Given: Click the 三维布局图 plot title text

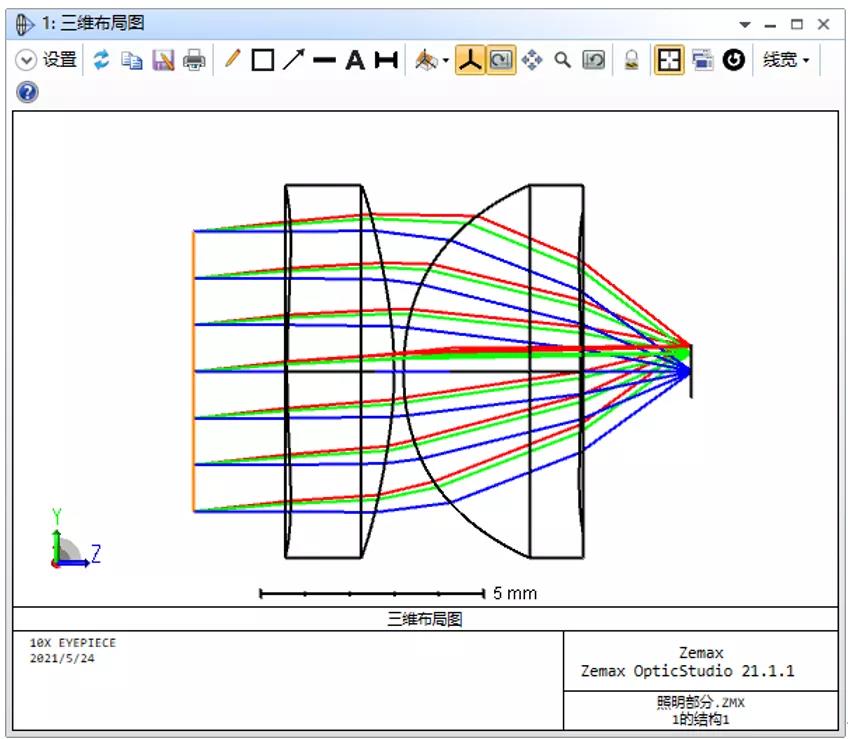Looking at the screenshot, I should [x=425, y=619].
